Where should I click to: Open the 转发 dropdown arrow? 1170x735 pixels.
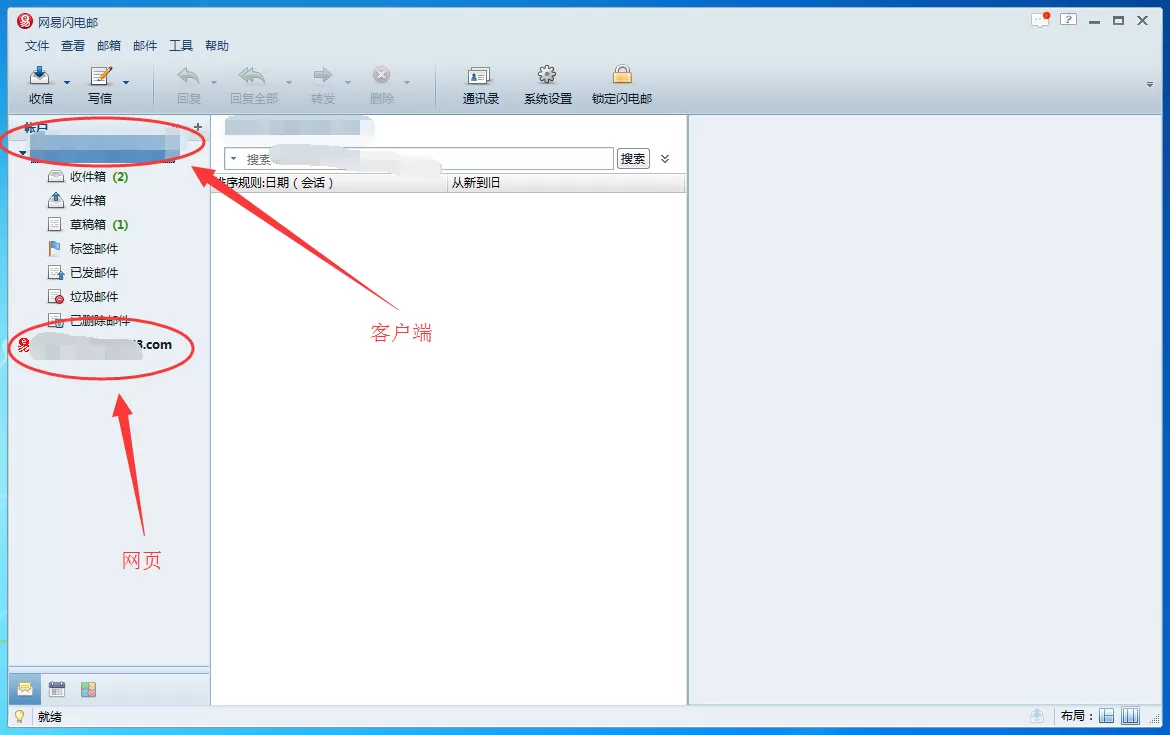(348, 82)
